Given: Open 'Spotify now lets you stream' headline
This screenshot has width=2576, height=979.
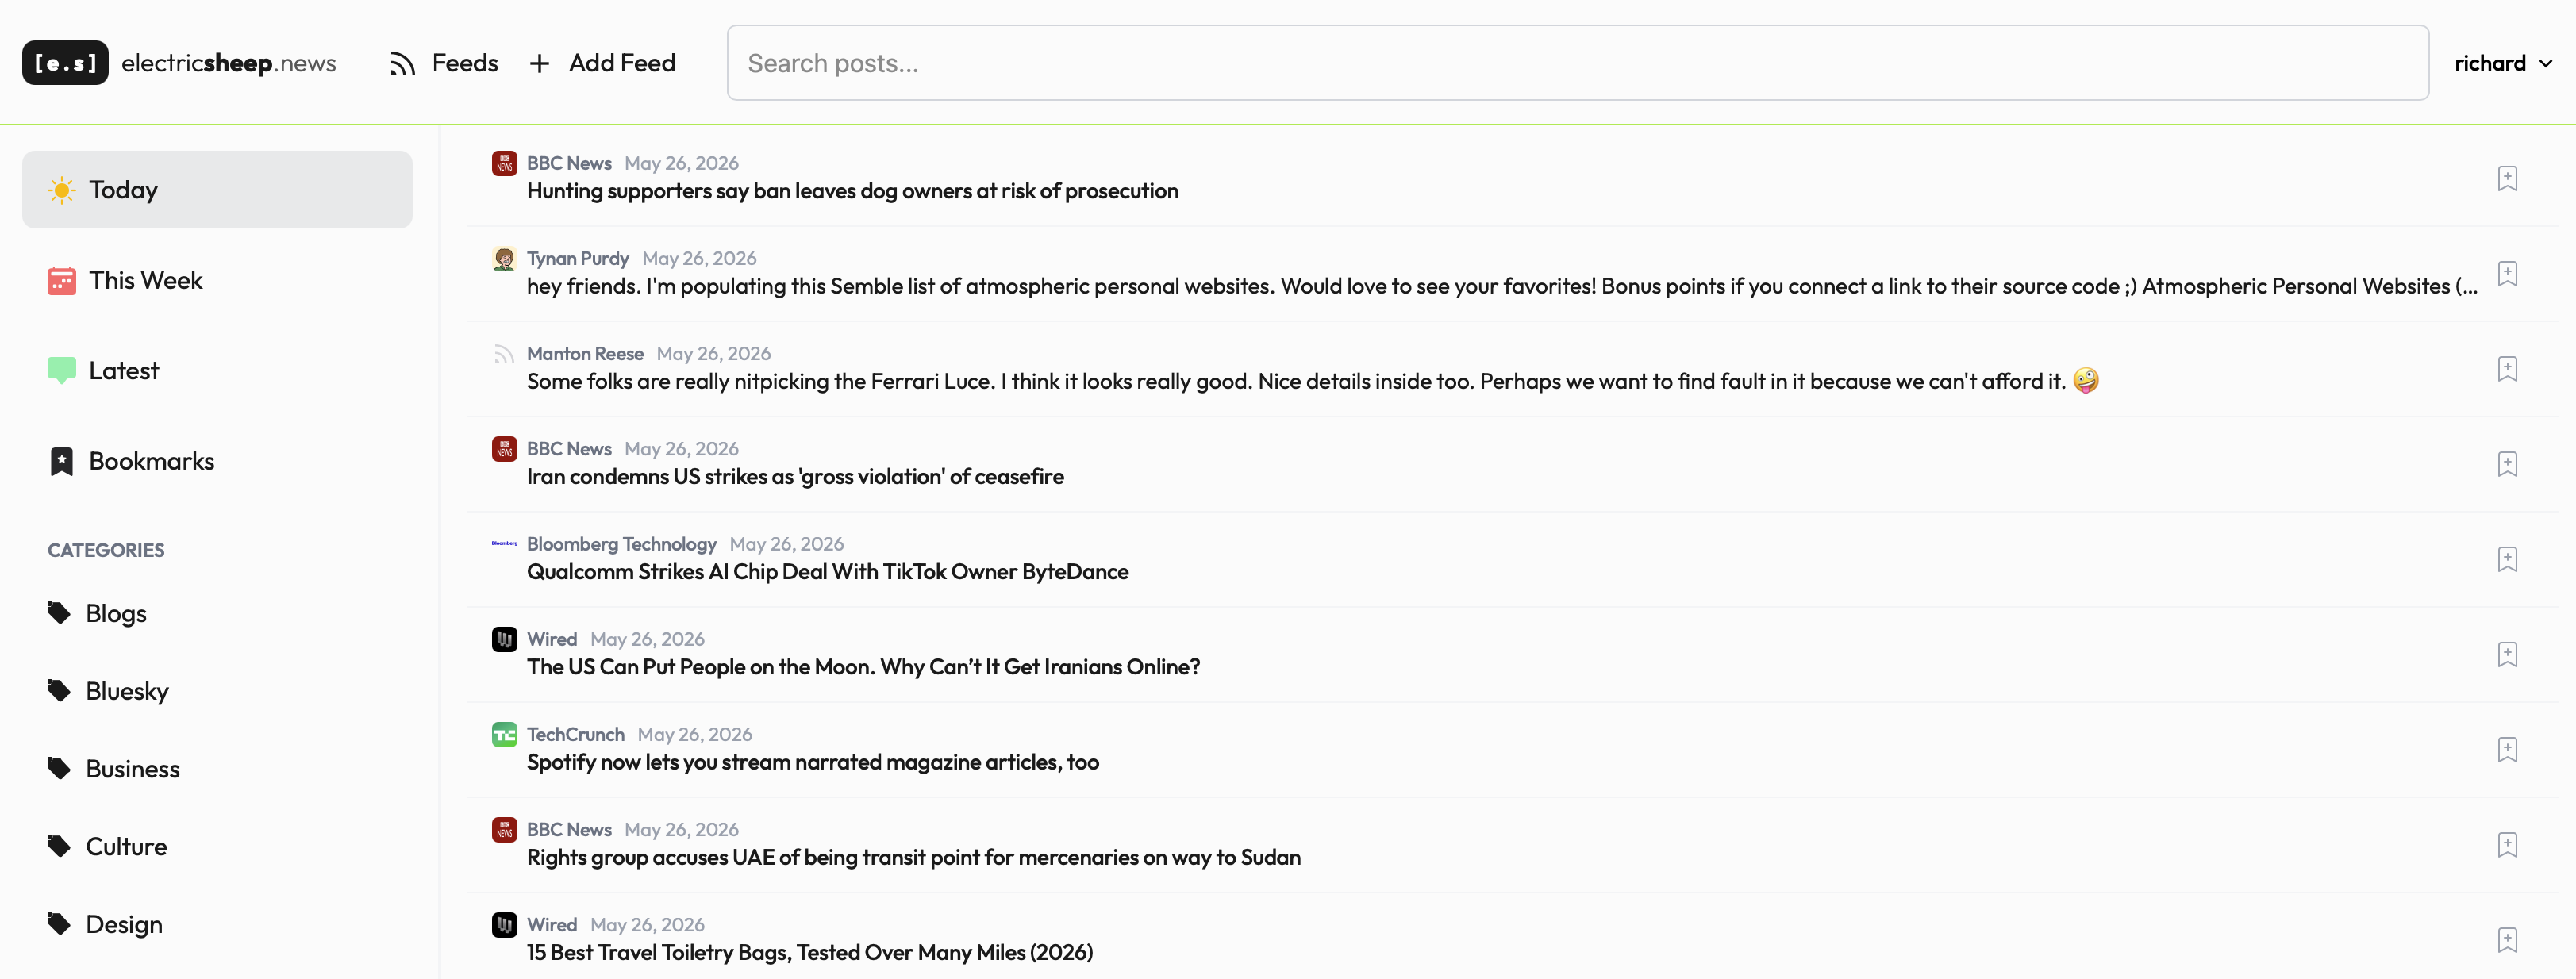Looking at the screenshot, I should (812, 762).
